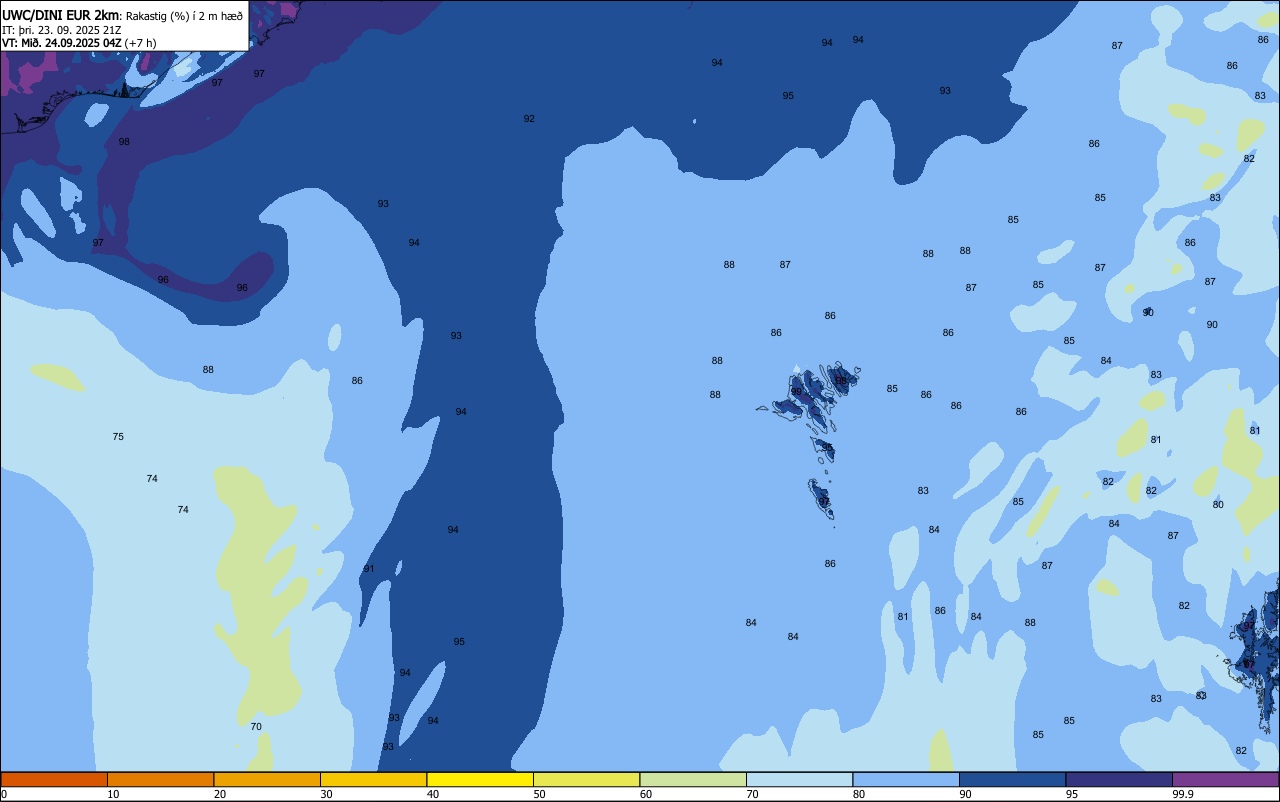
Task: Click the 'IT: þri. 23. 09. 2025 21Z' line
Action: 62,30
